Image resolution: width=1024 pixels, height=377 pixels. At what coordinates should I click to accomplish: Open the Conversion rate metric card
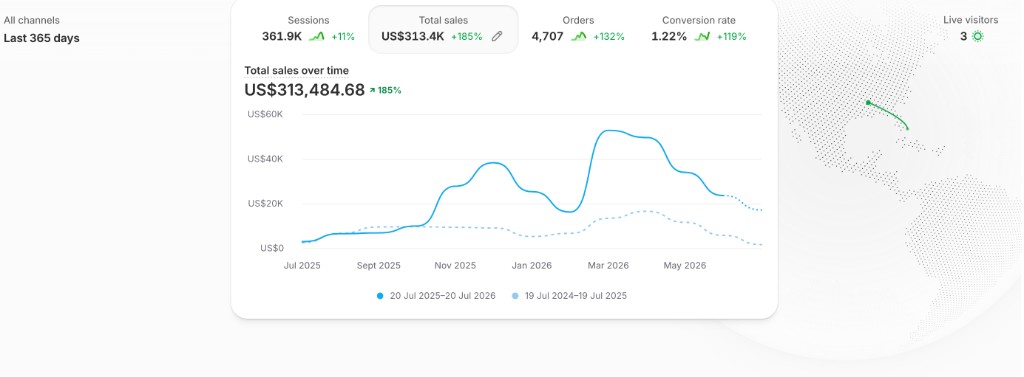pos(699,29)
